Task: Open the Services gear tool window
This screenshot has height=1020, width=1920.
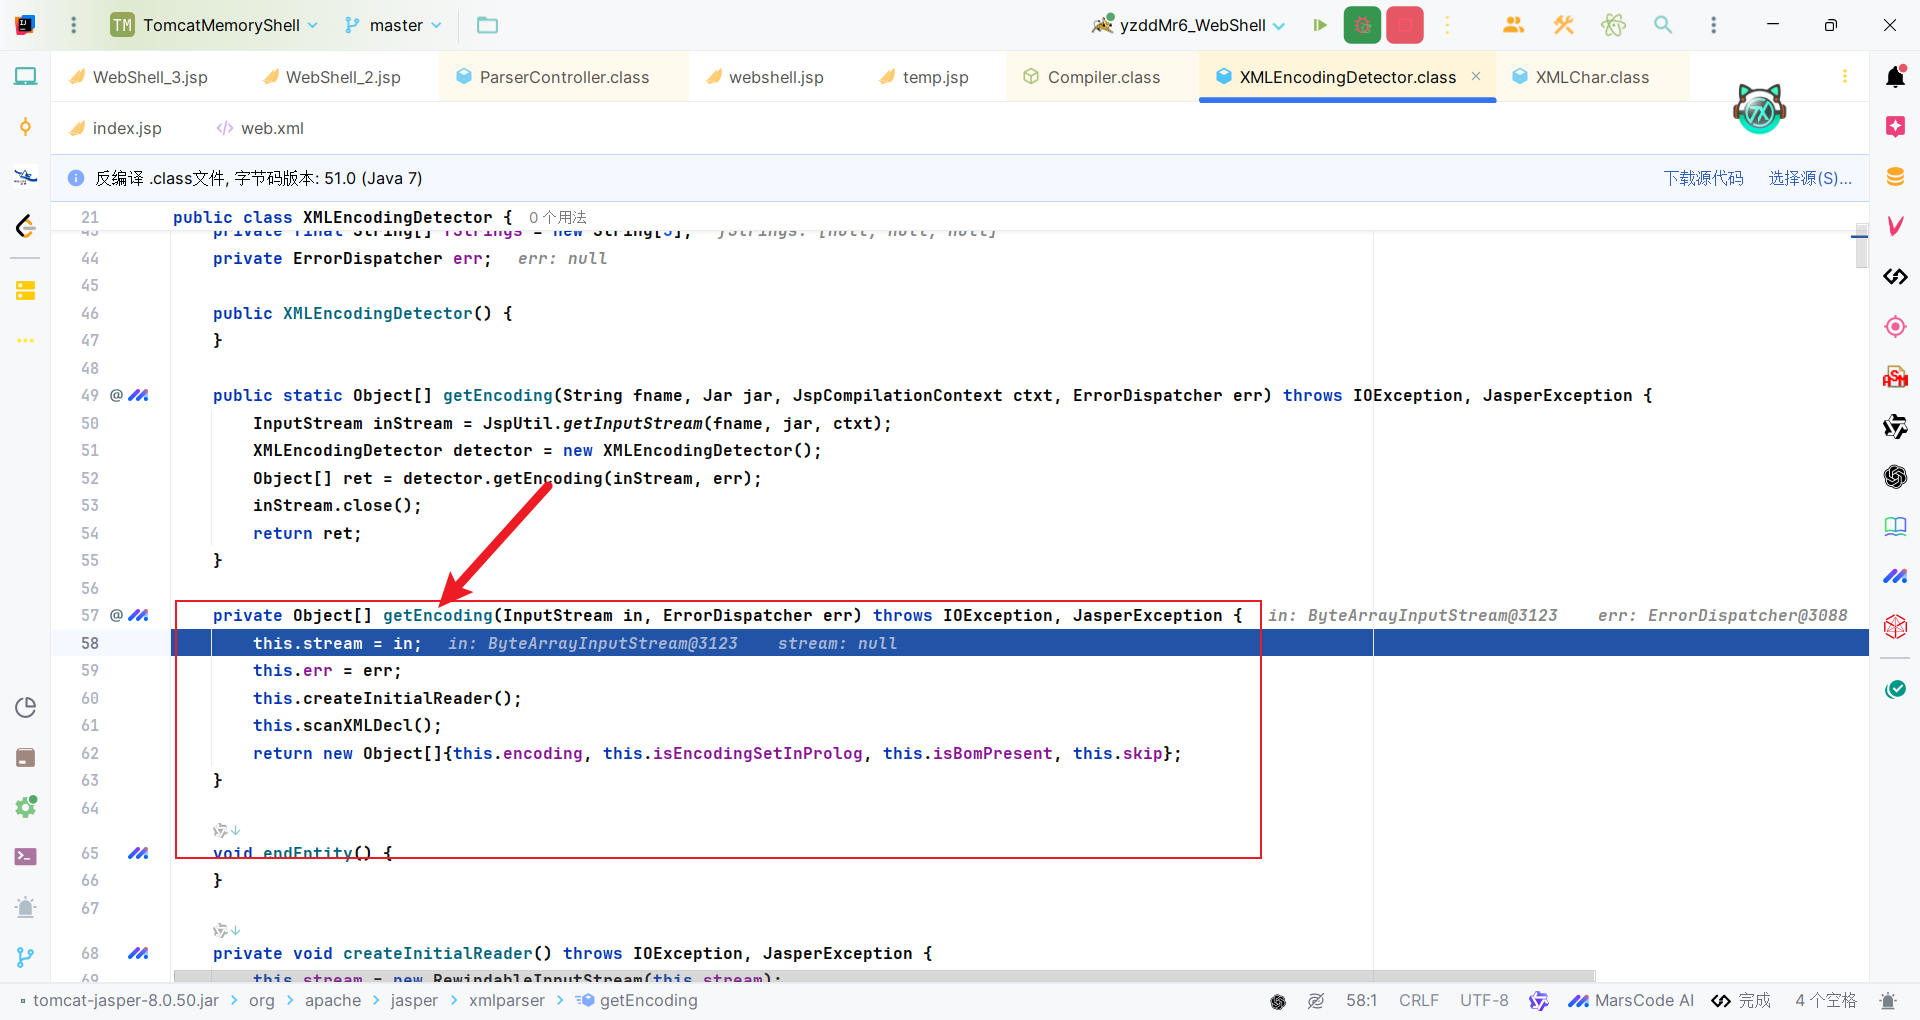Action: [x=25, y=807]
